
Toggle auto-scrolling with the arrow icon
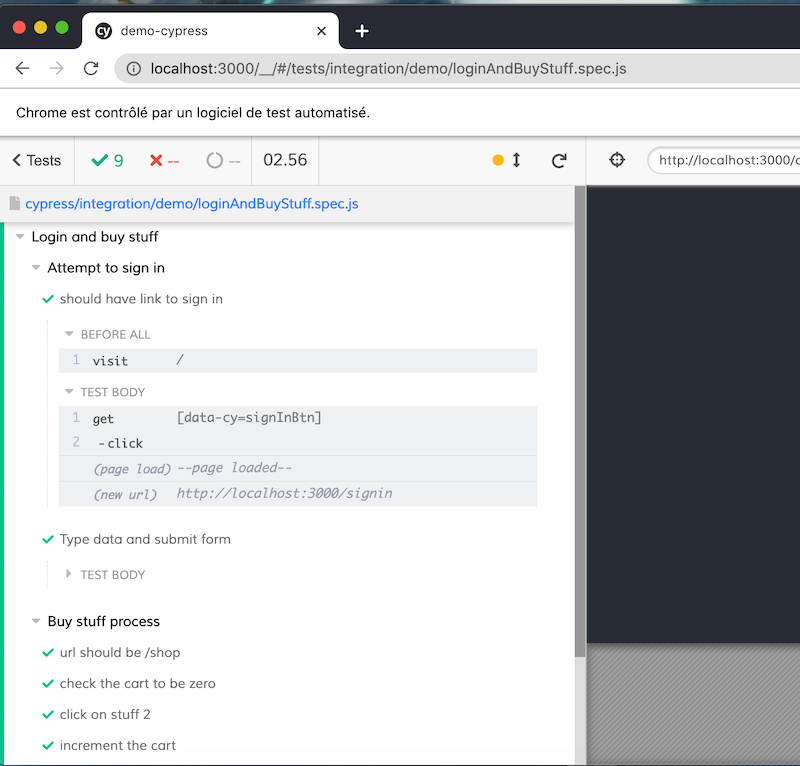[x=516, y=160]
